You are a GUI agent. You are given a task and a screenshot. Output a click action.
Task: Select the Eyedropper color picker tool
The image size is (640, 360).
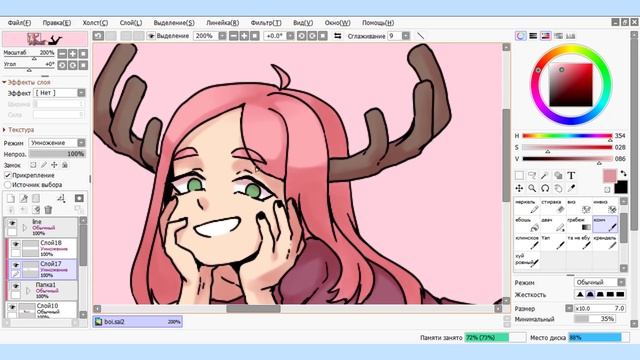571,188
